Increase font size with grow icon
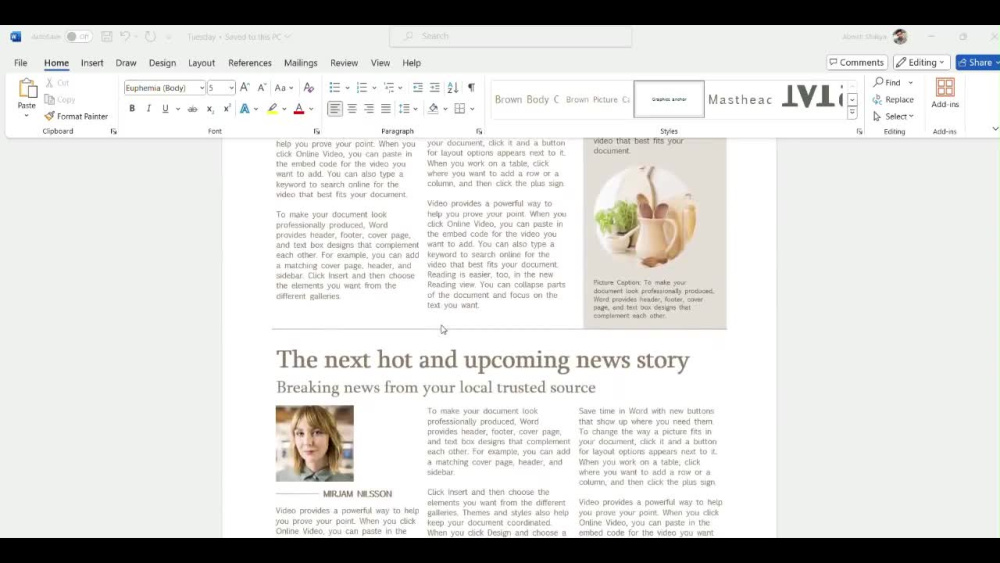Screen dimensions: 1000x563 coord(245,87)
